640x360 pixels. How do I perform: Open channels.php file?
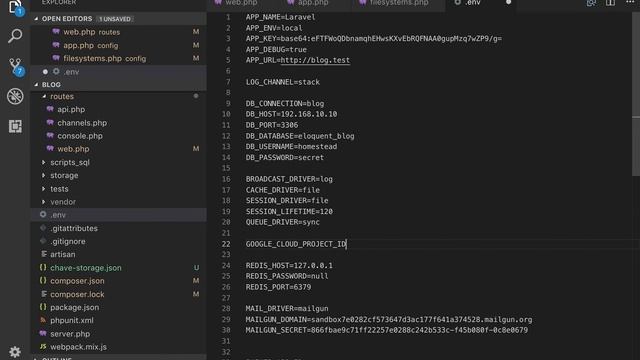(x=118, y=122)
